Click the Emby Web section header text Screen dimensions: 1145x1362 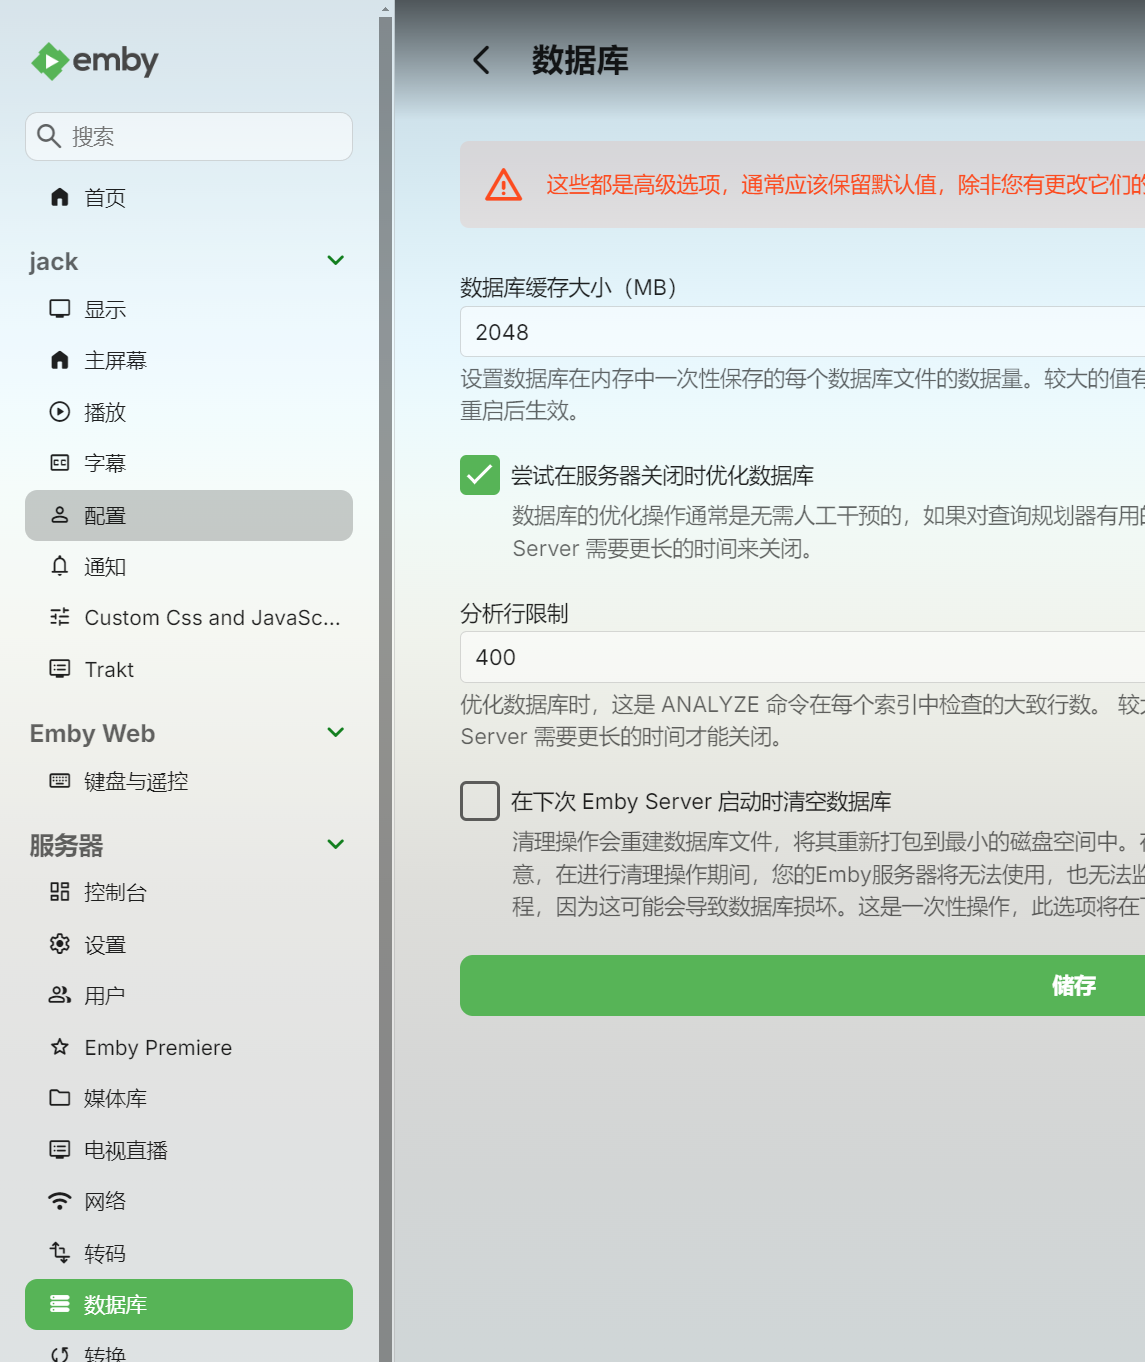(92, 733)
